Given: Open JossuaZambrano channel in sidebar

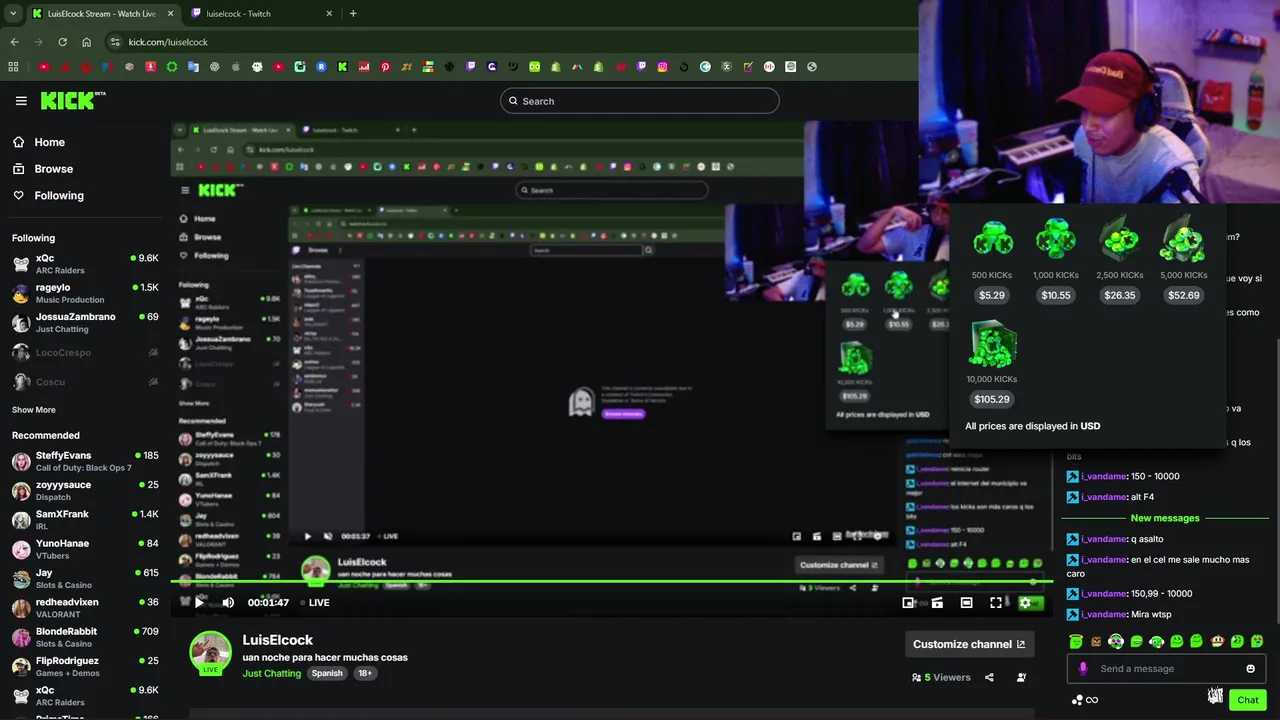Looking at the screenshot, I should (85, 322).
